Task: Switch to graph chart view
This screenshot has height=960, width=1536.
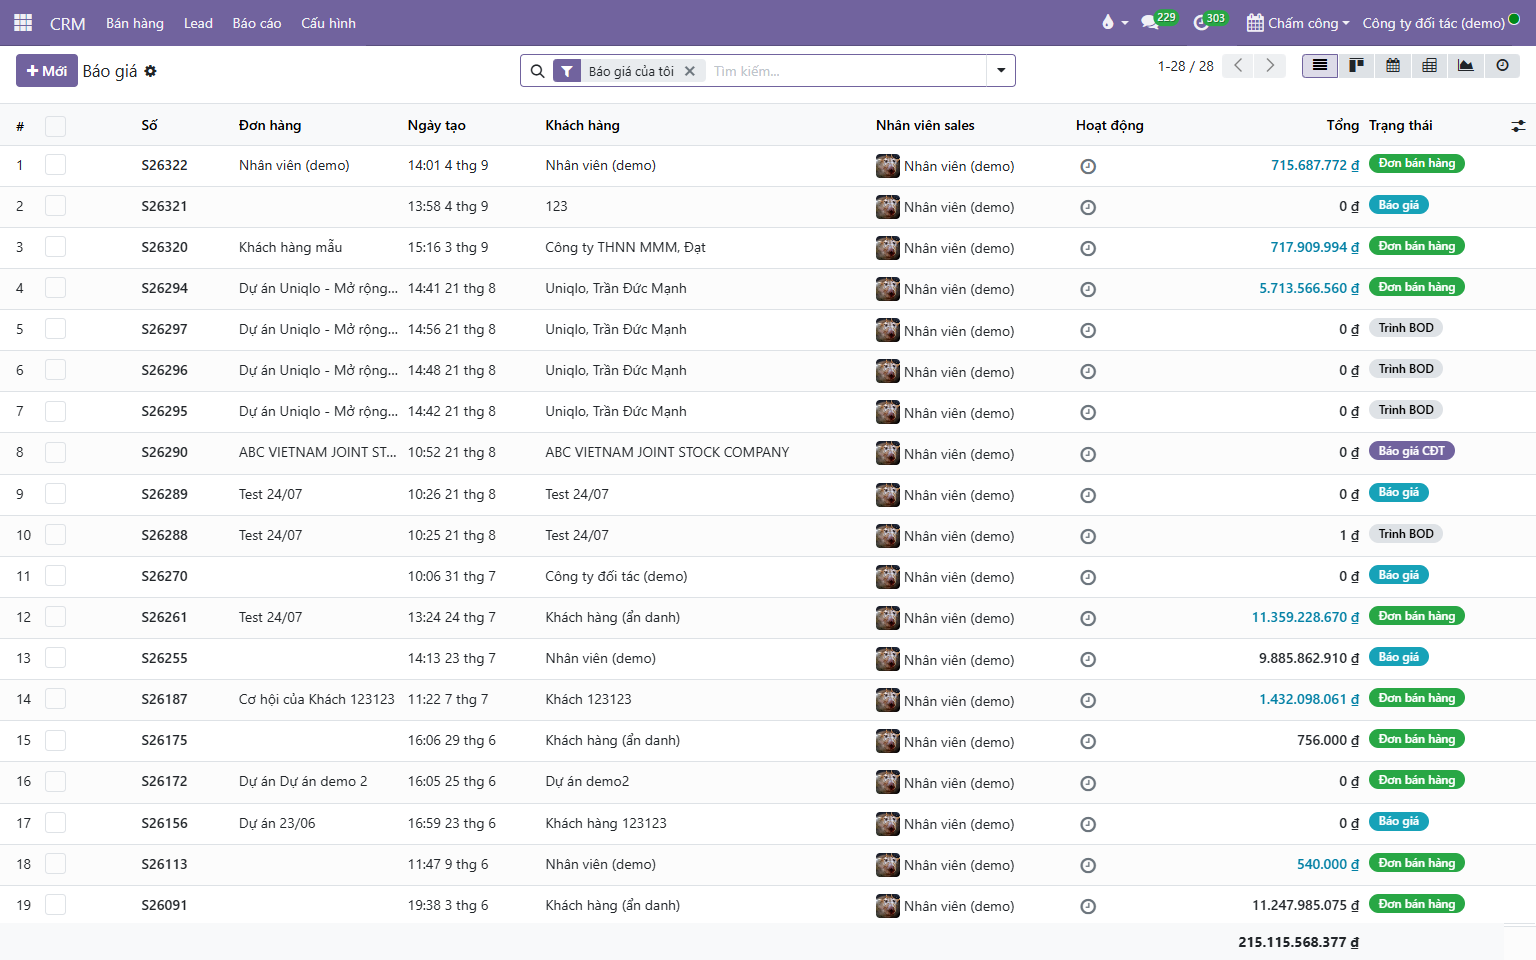Action: [x=1466, y=66]
